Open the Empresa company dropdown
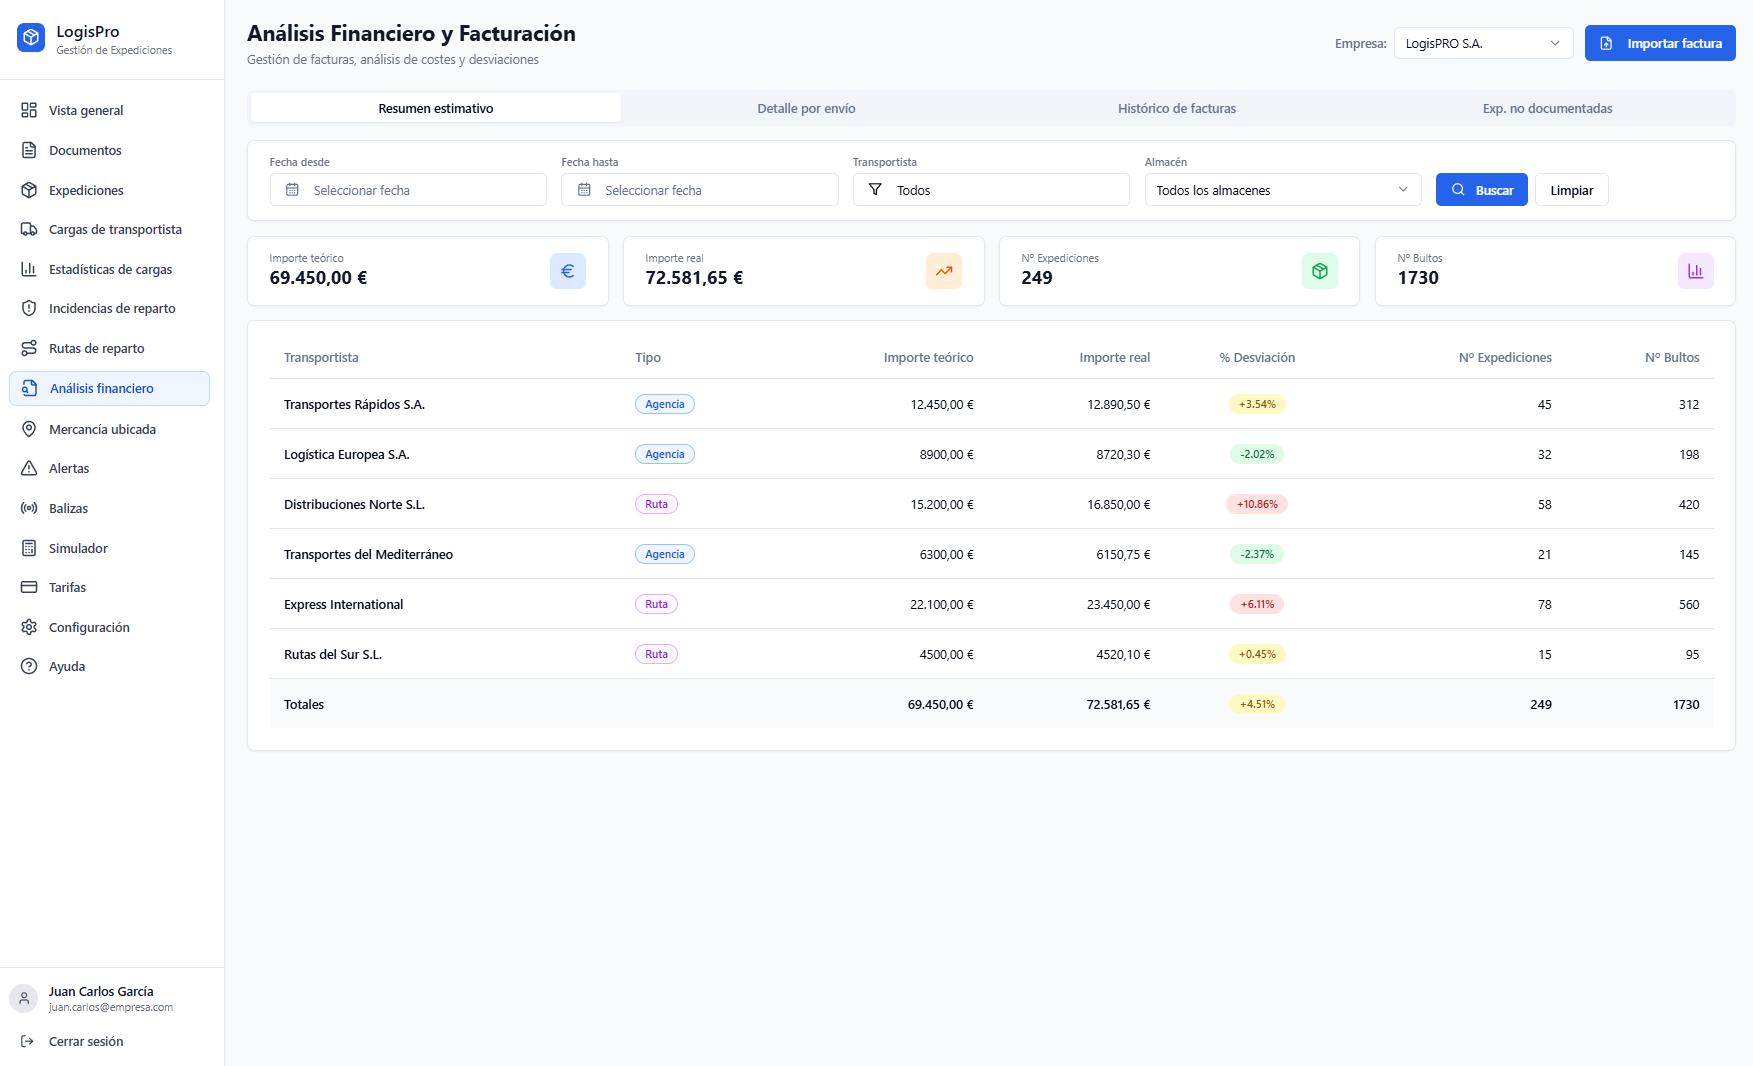The width and height of the screenshot is (1753, 1066). click(1483, 43)
